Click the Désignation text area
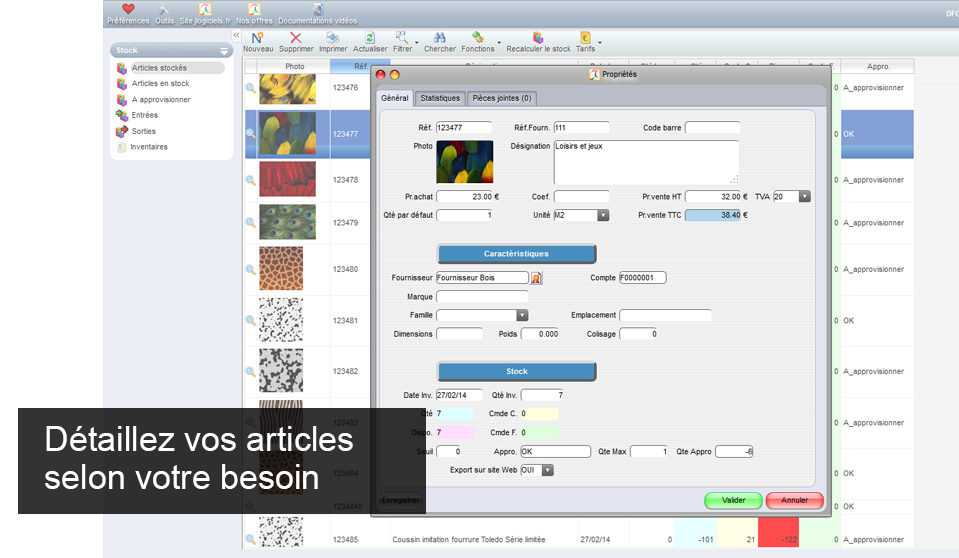 646,162
